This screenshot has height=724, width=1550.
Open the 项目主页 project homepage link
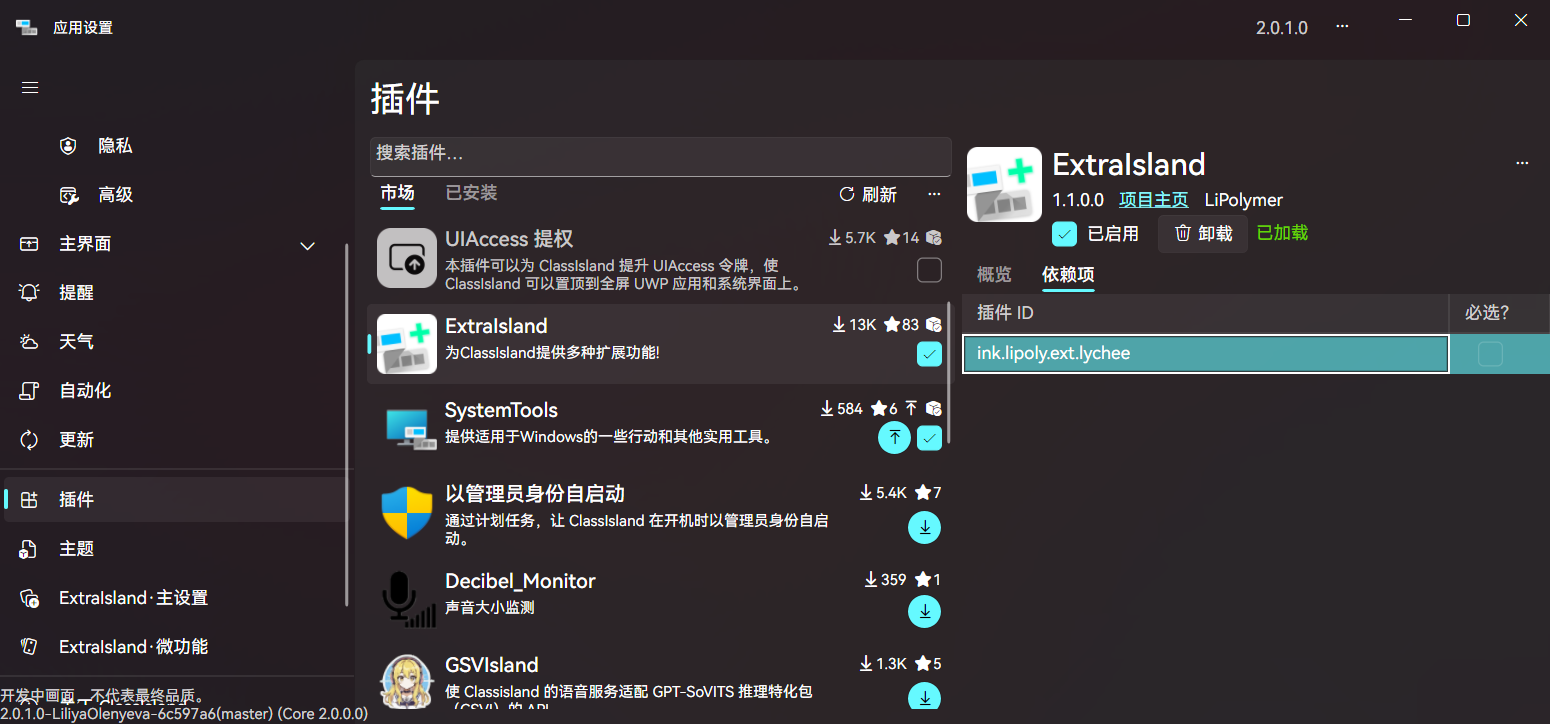coord(1153,200)
